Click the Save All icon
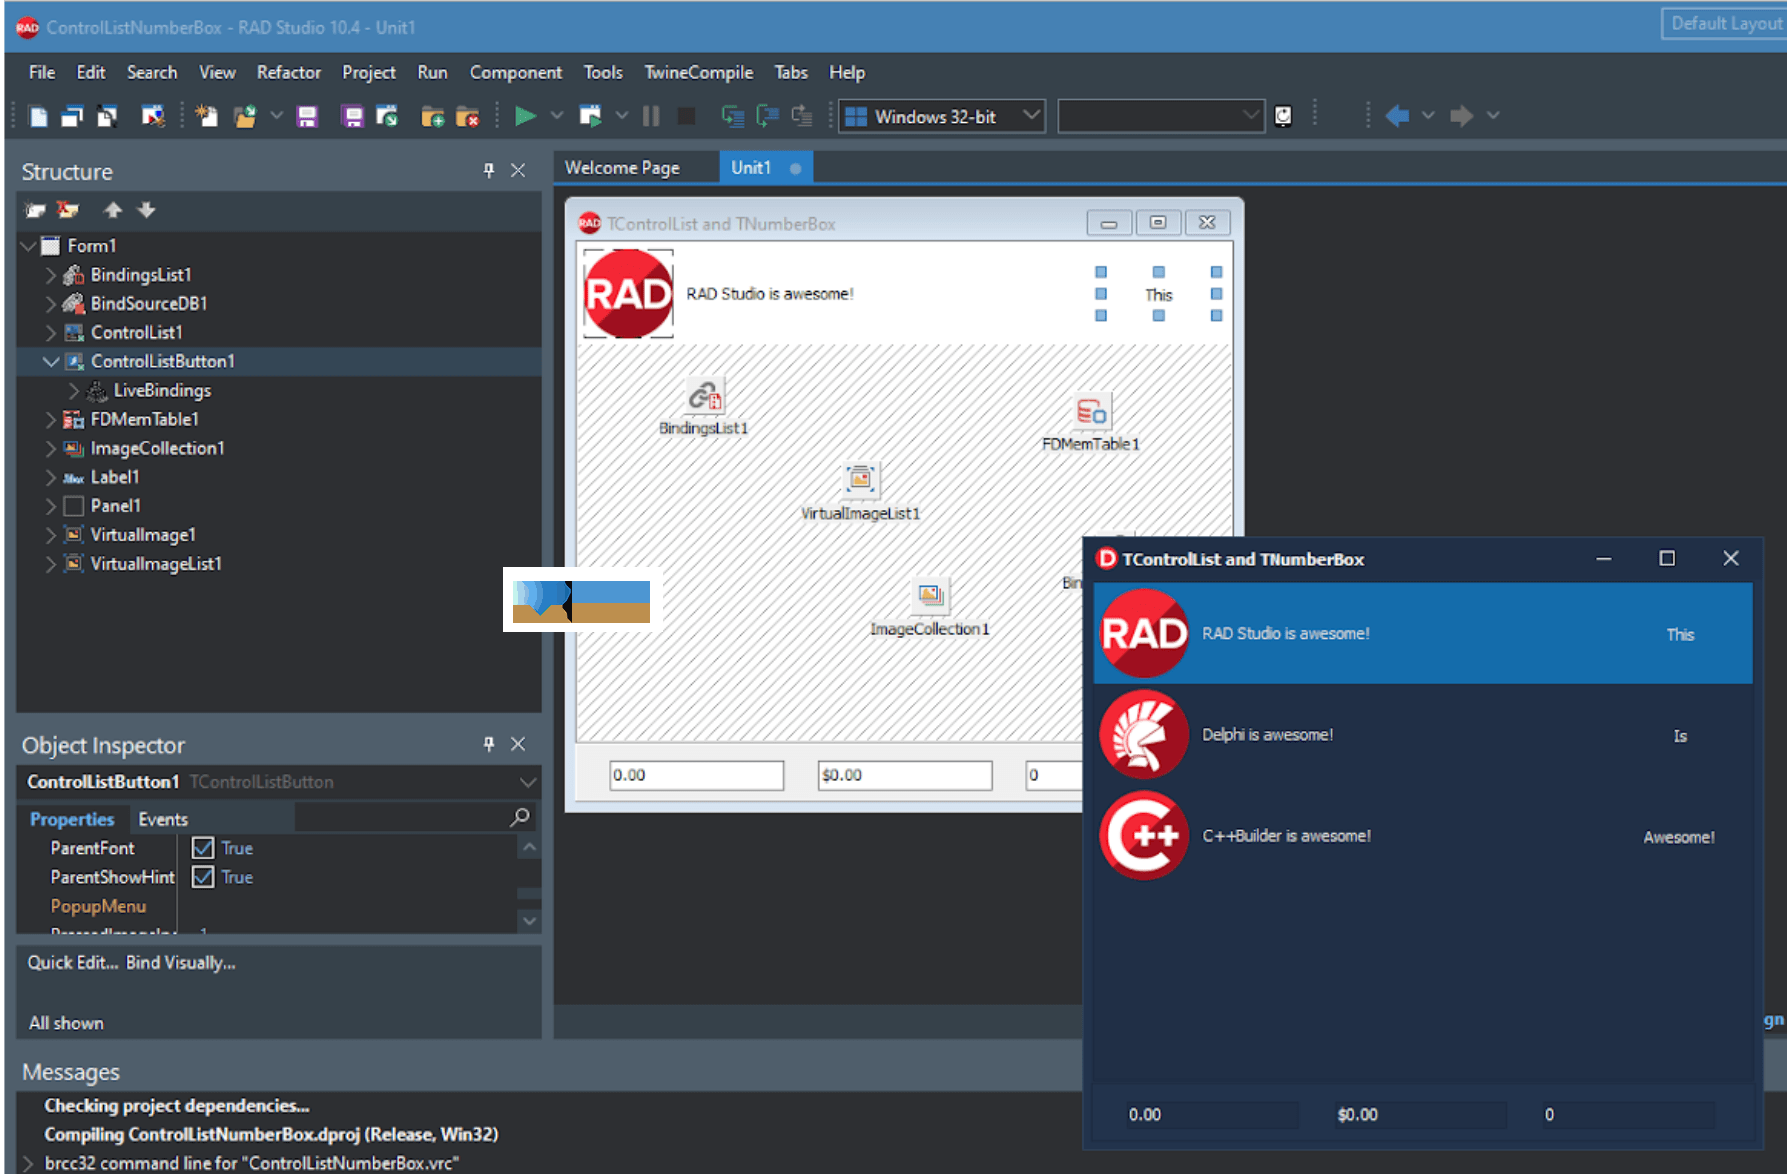The height and width of the screenshot is (1174, 1787). coord(353,117)
